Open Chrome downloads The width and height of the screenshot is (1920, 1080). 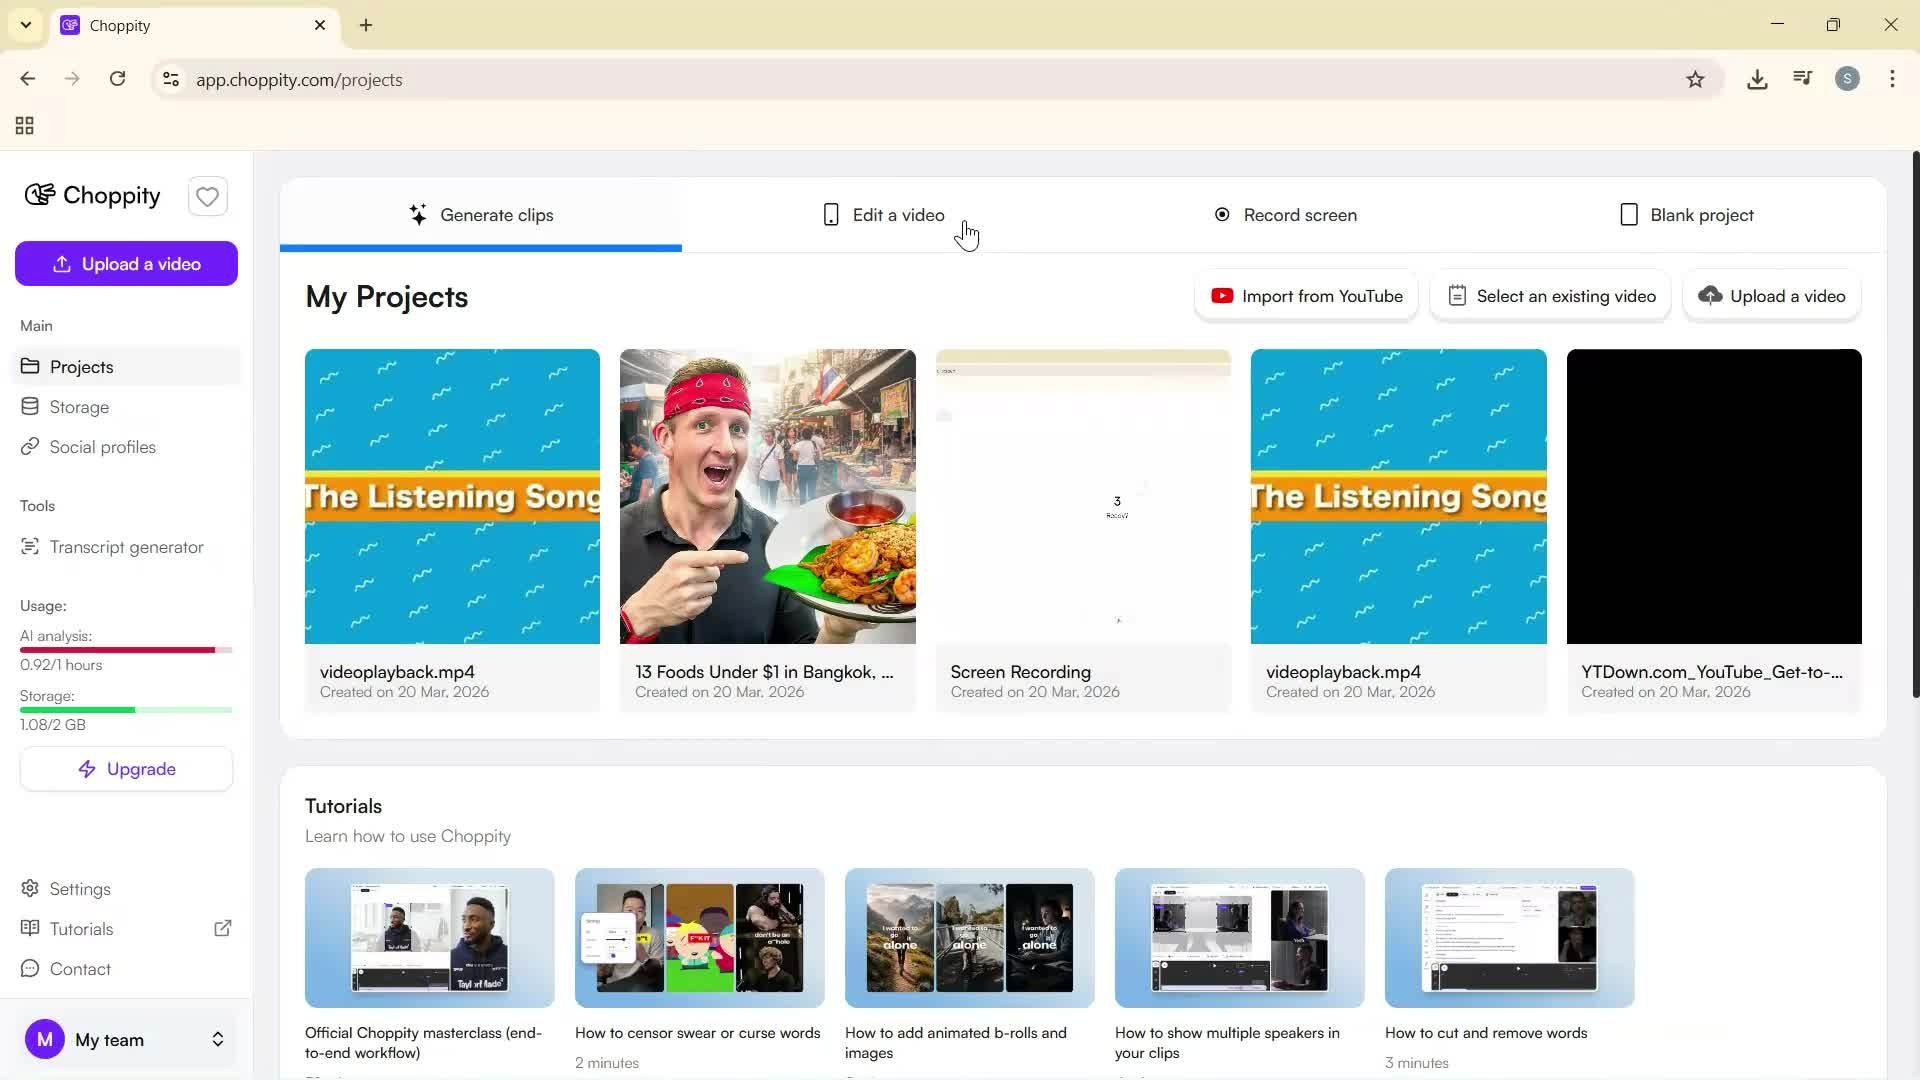point(1757,79)
